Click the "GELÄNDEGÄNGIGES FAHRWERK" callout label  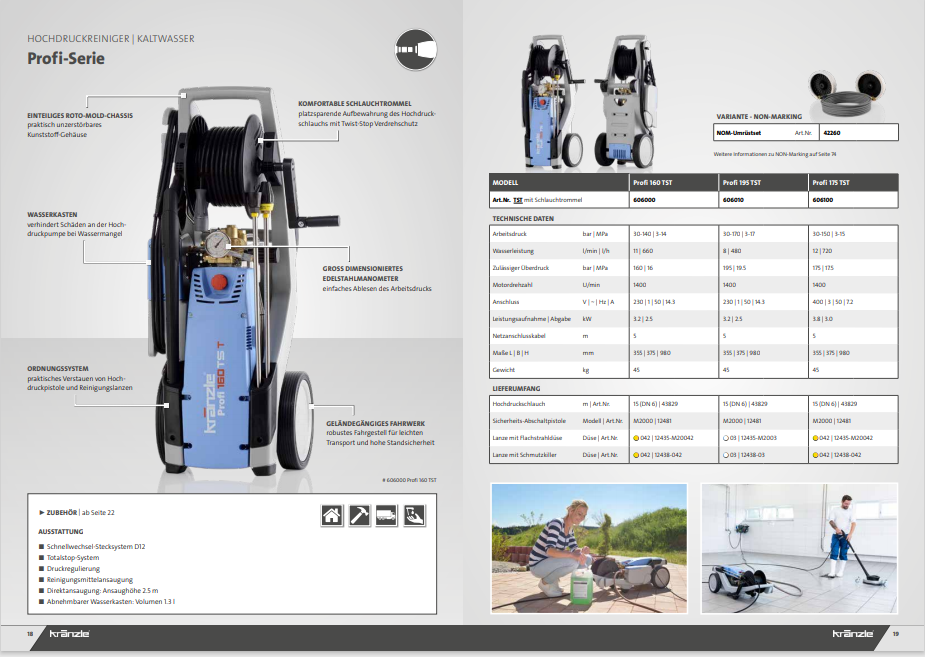[x=376, y=423]
